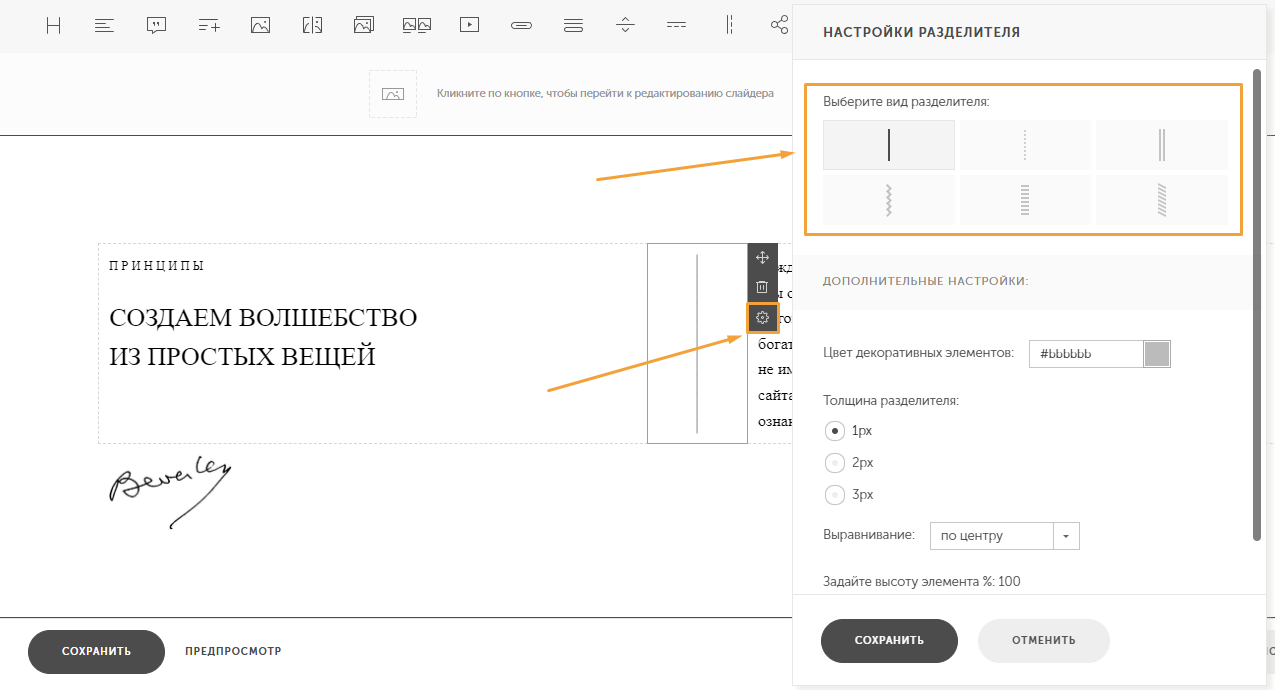The width and height of the screenshot is (1275, 690).
Task: Click the 'Принципы' subtitle text
Action: pyautogui.click(x=157, y=266)
